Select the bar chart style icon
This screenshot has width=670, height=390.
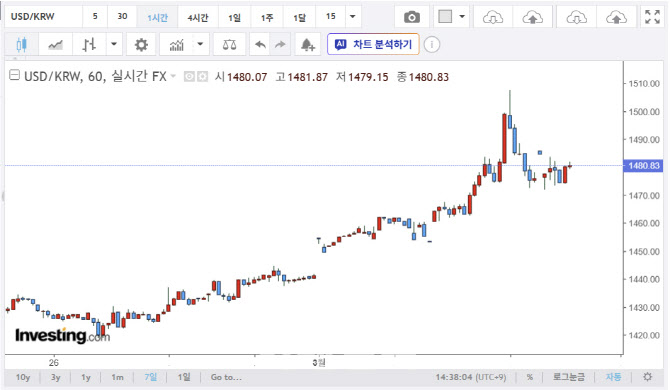89,44
